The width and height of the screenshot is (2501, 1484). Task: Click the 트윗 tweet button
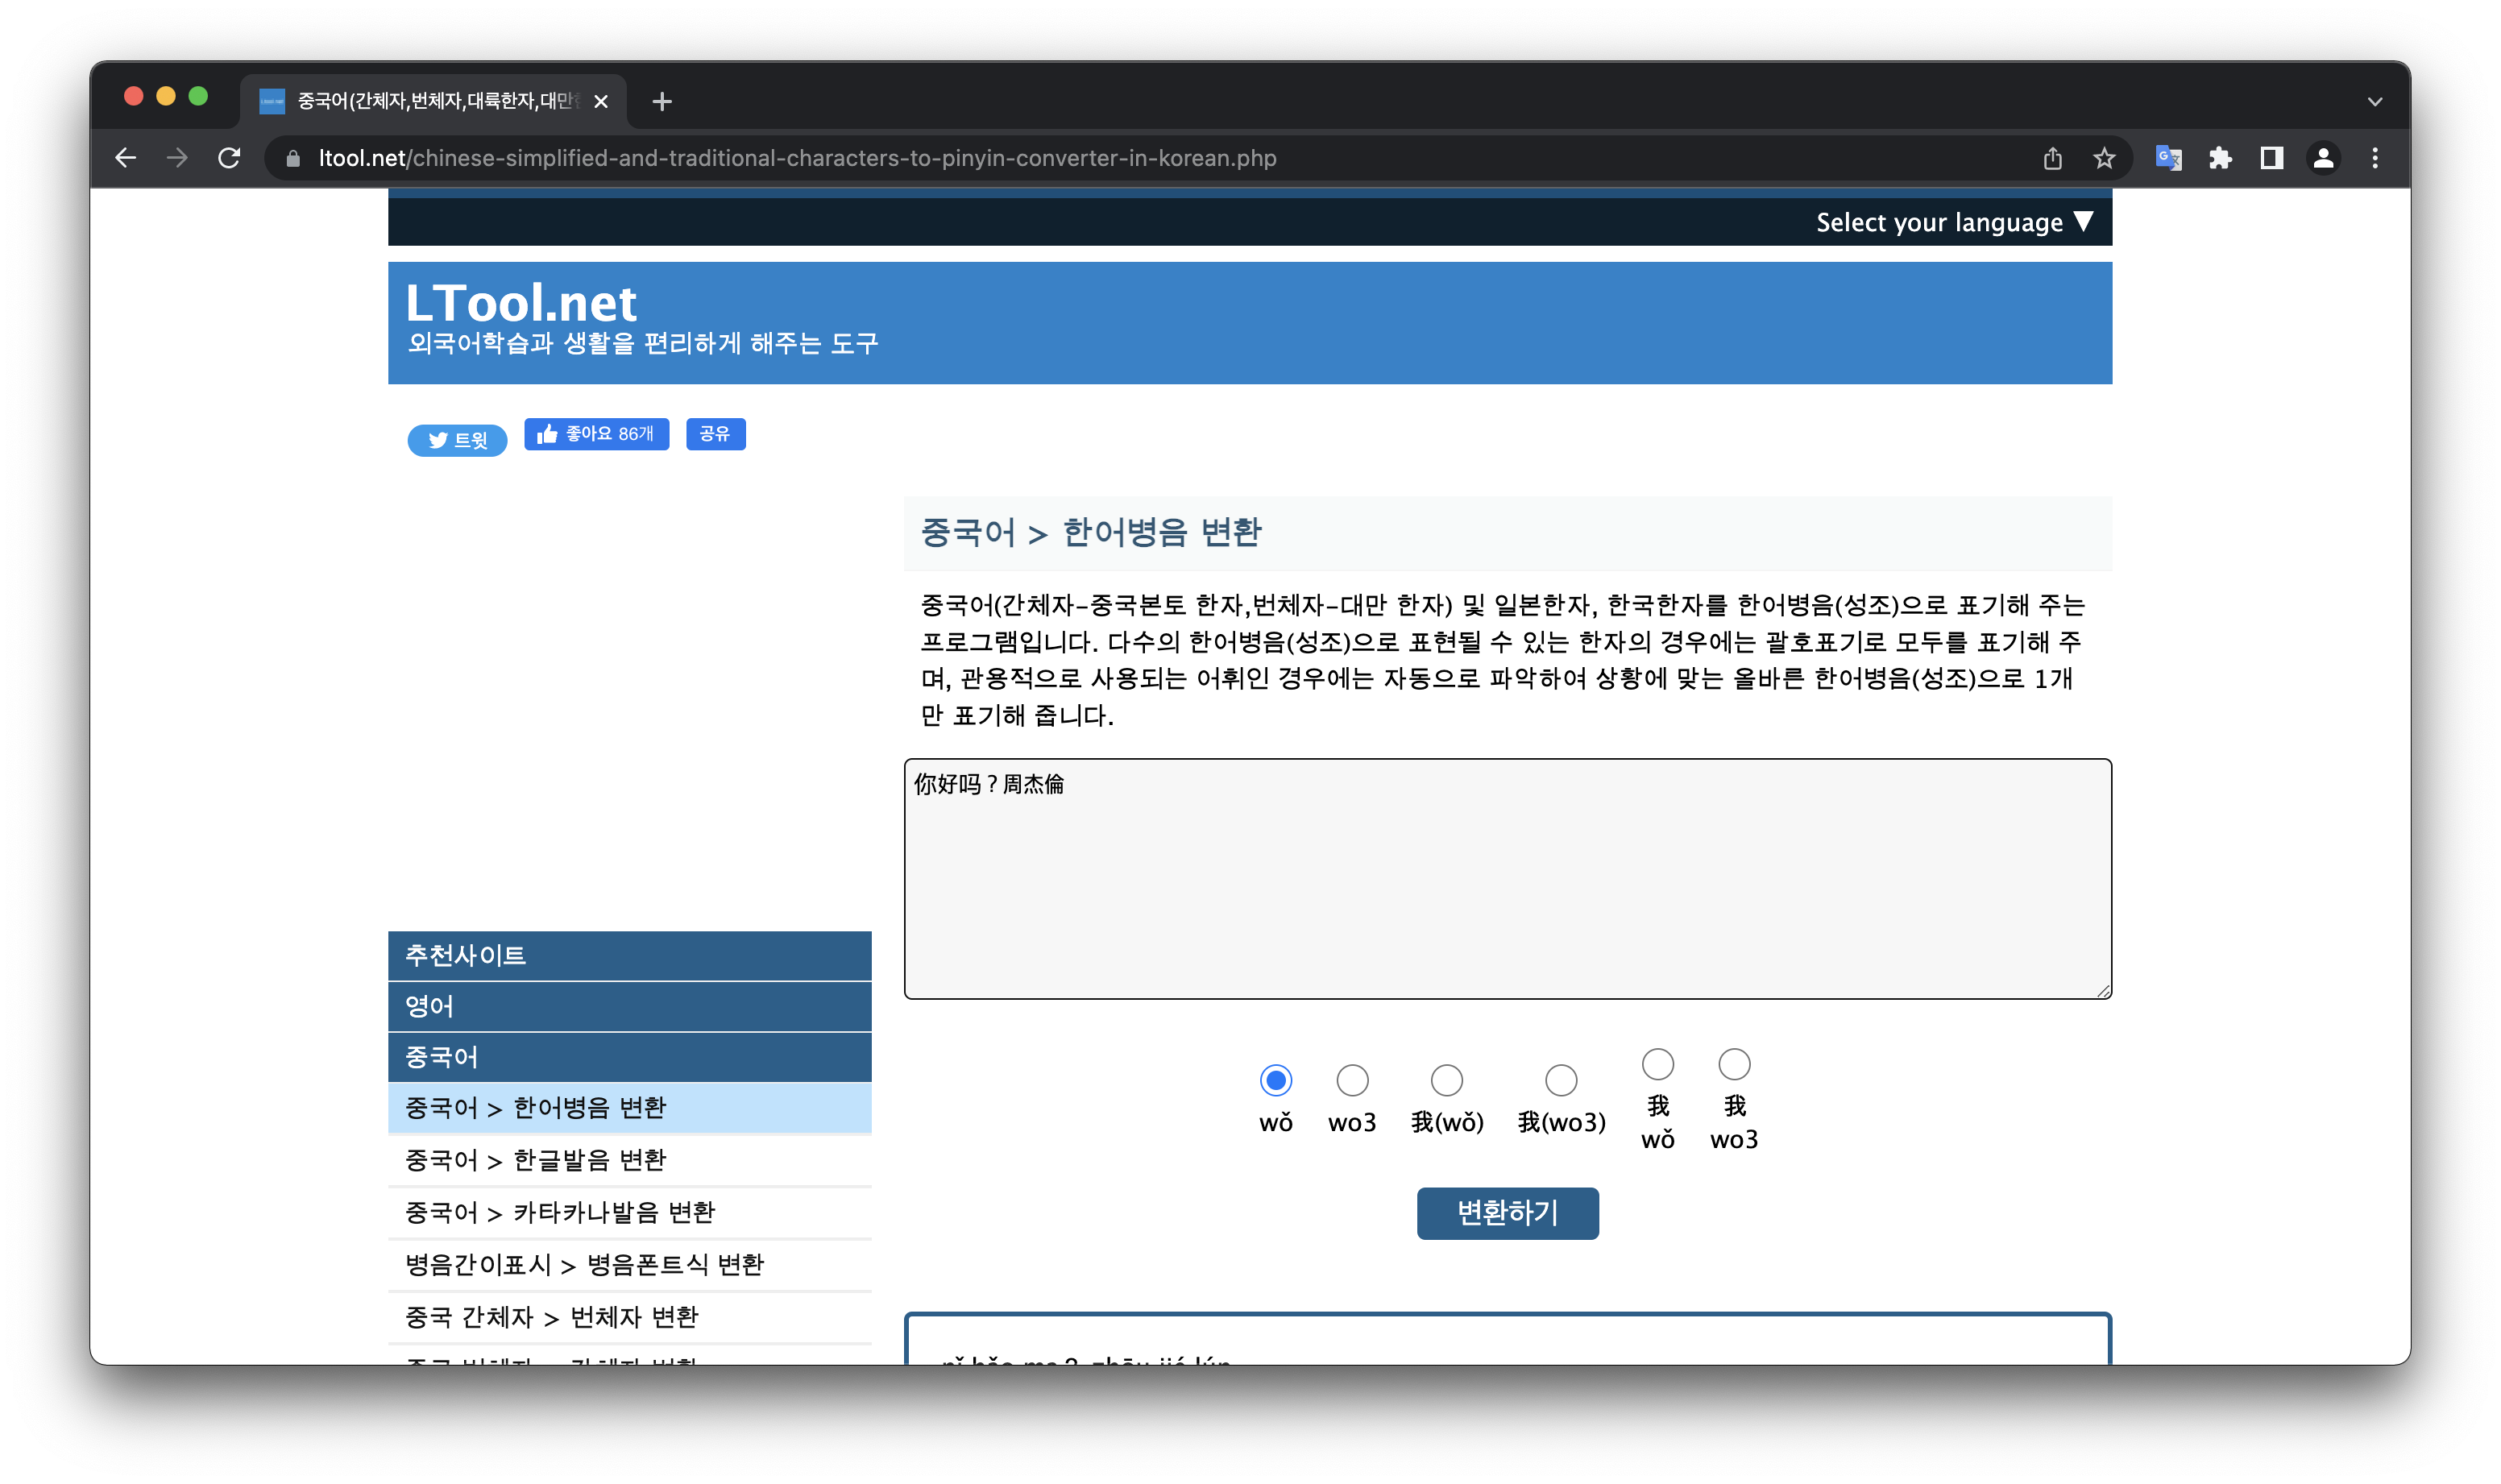point(457,440)
